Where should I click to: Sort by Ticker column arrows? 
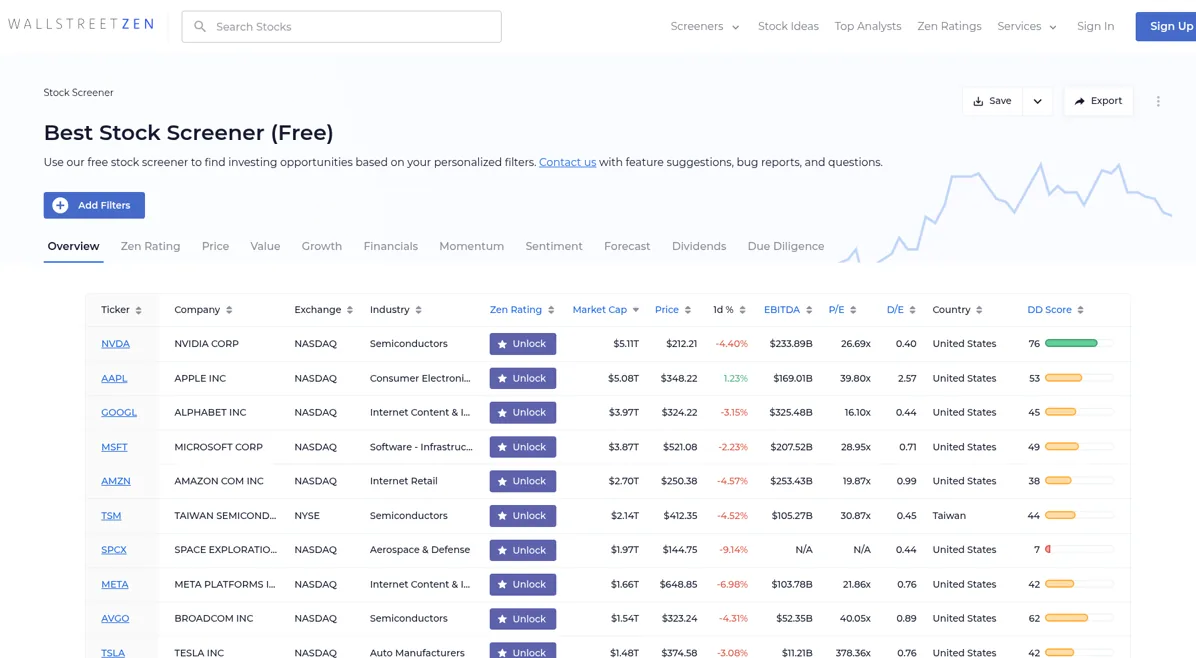[x=138, y=310]
